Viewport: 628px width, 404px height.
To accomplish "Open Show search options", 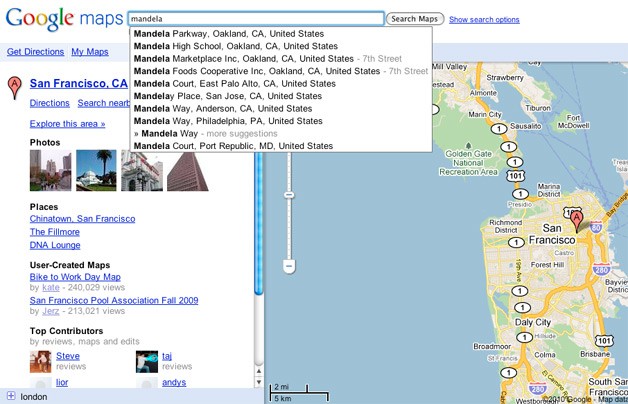I will [484, 20].
